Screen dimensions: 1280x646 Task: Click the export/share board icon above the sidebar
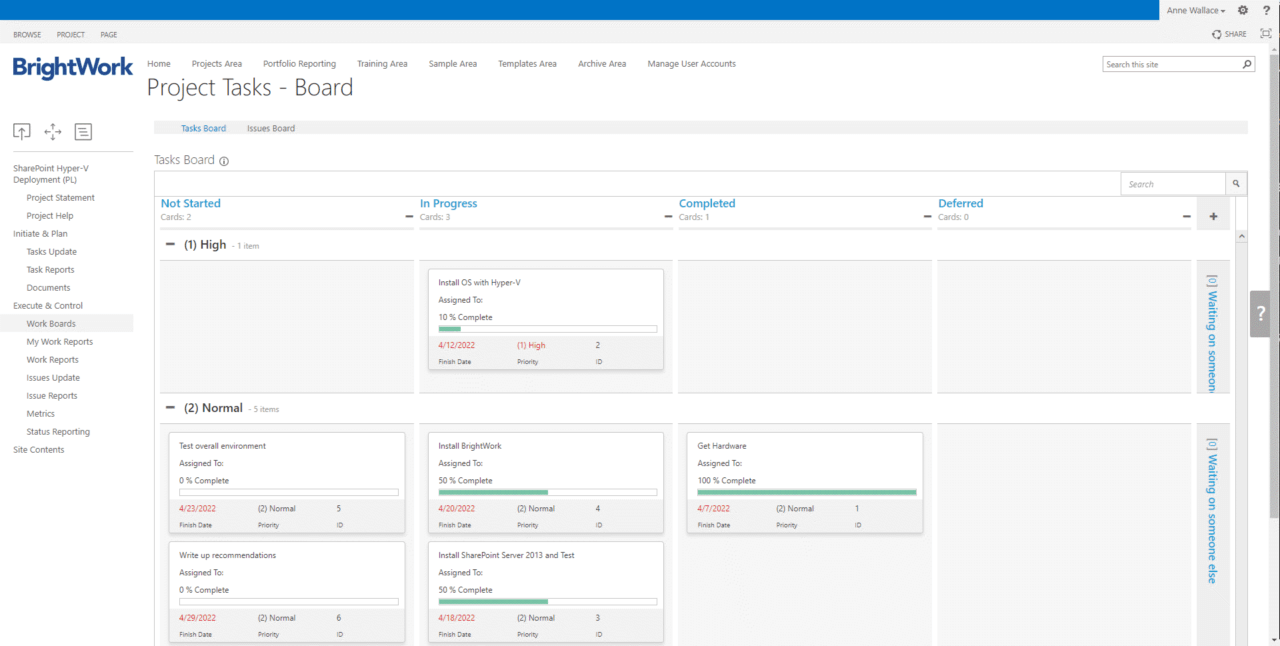pyautogui.click(x=22, y=131)
